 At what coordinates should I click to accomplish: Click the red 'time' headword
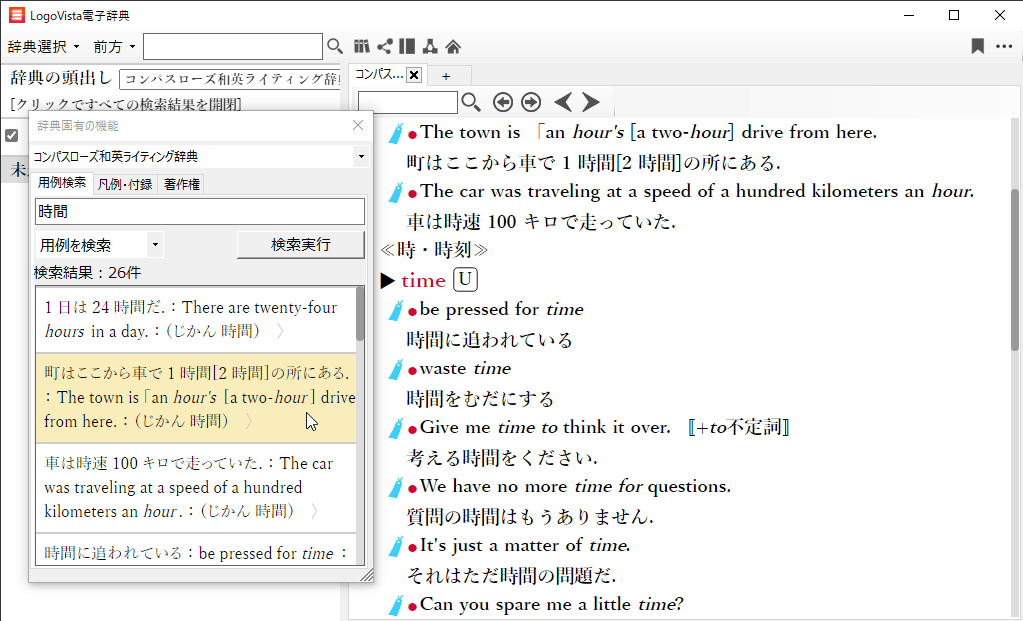coord(423,280)
